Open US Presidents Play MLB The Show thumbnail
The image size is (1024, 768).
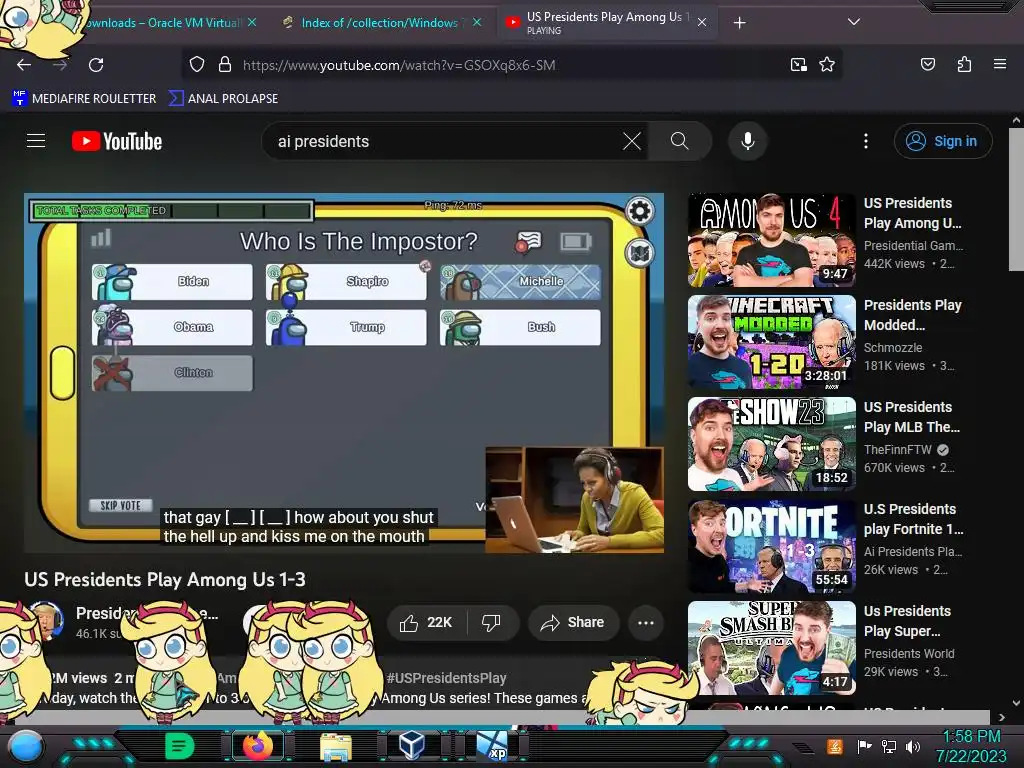click(772, 443)
